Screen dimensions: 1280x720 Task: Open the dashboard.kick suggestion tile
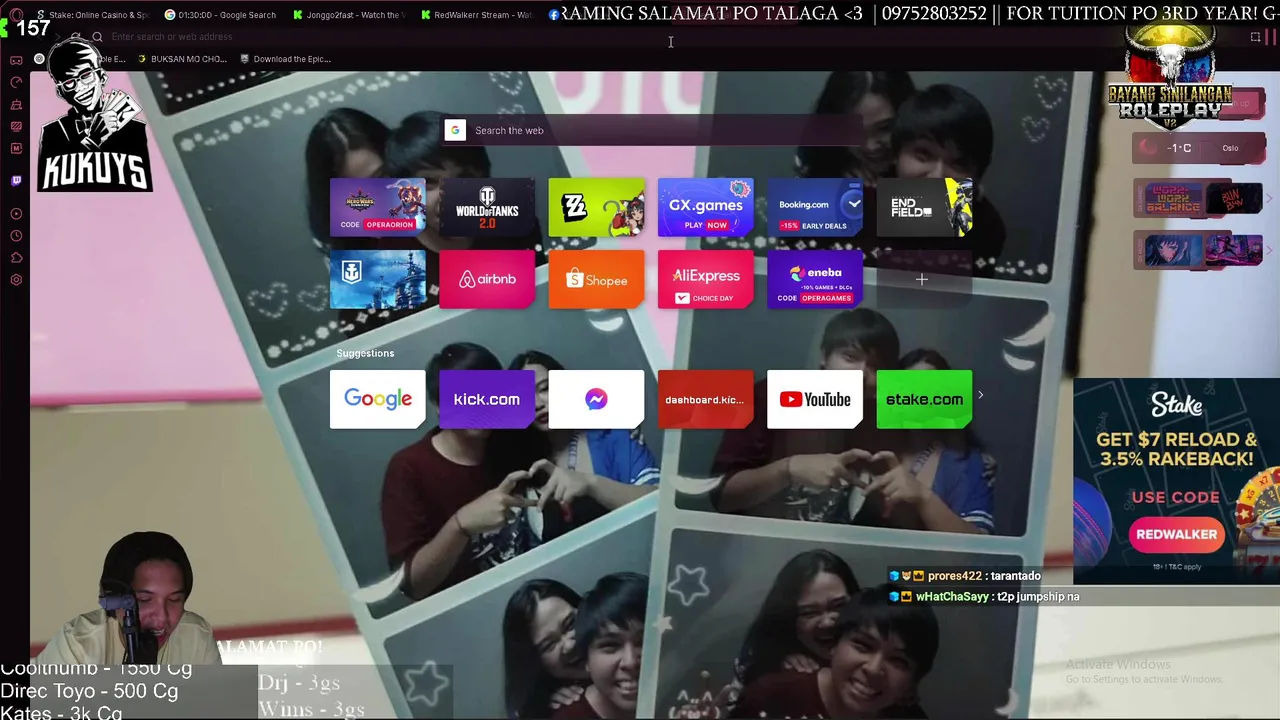pyautogui.click(x=705, y=399)
